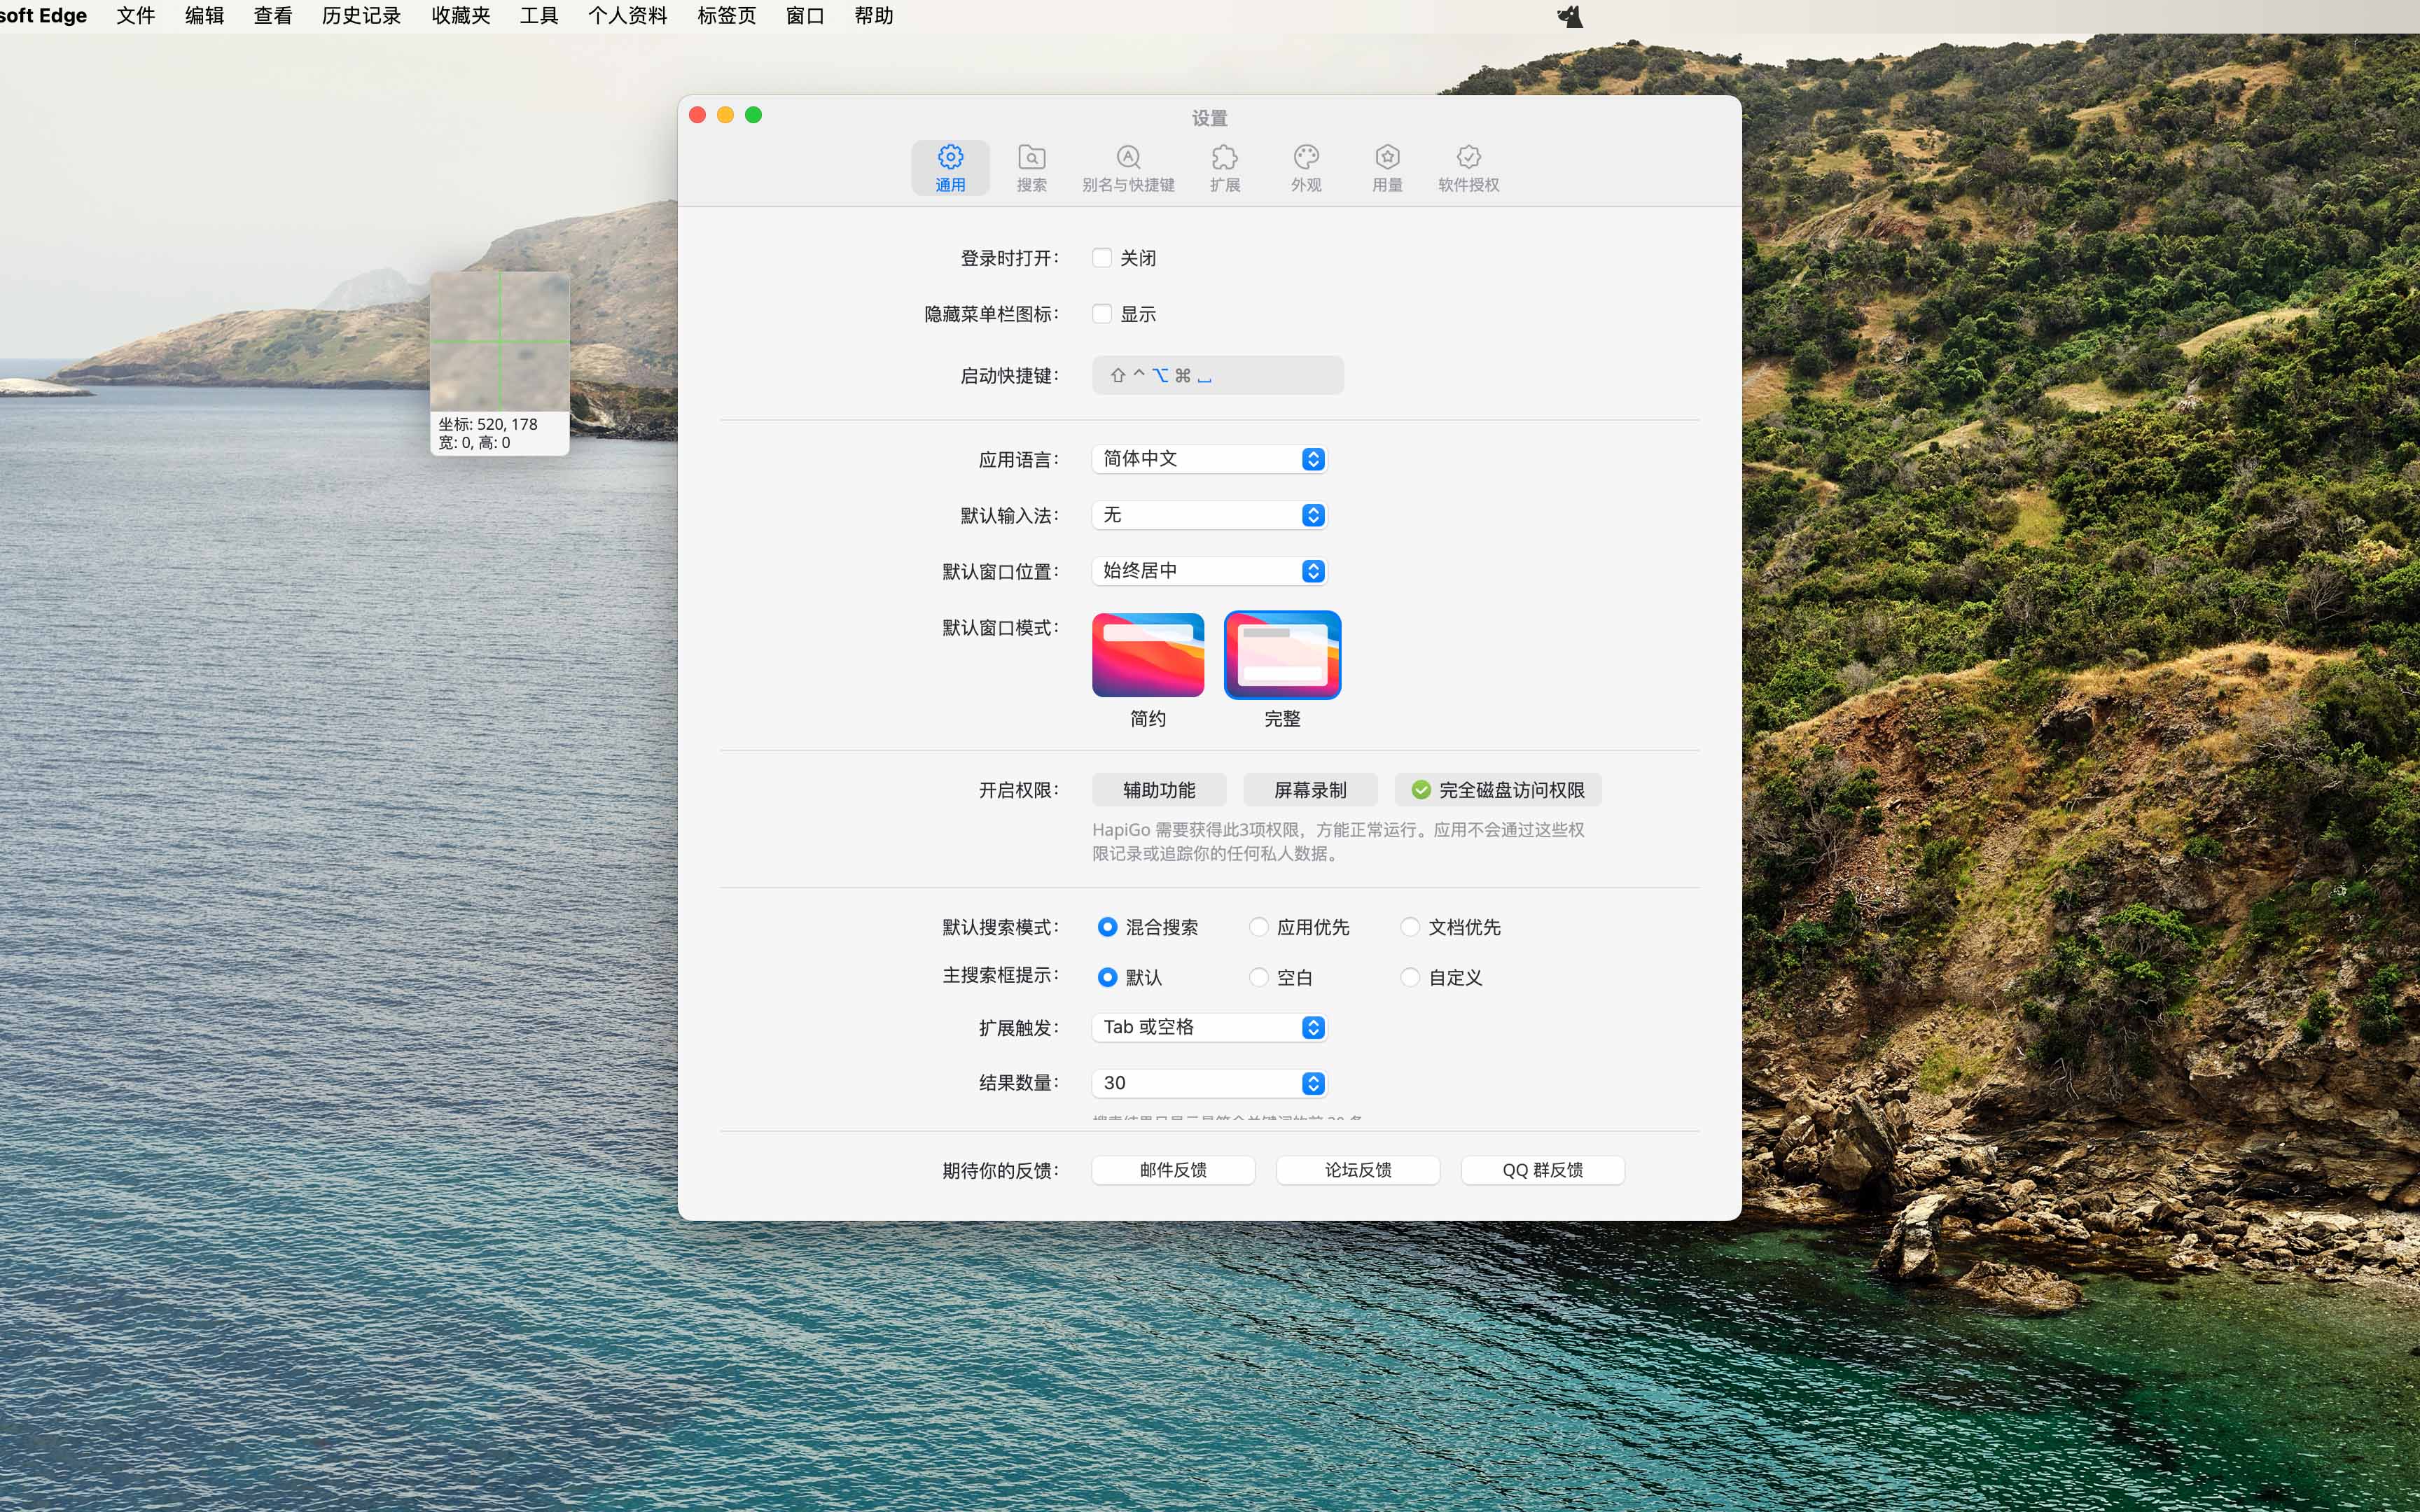Open the 帮助 menu
Screen dimensions: 2420x1512
point(874,16)
